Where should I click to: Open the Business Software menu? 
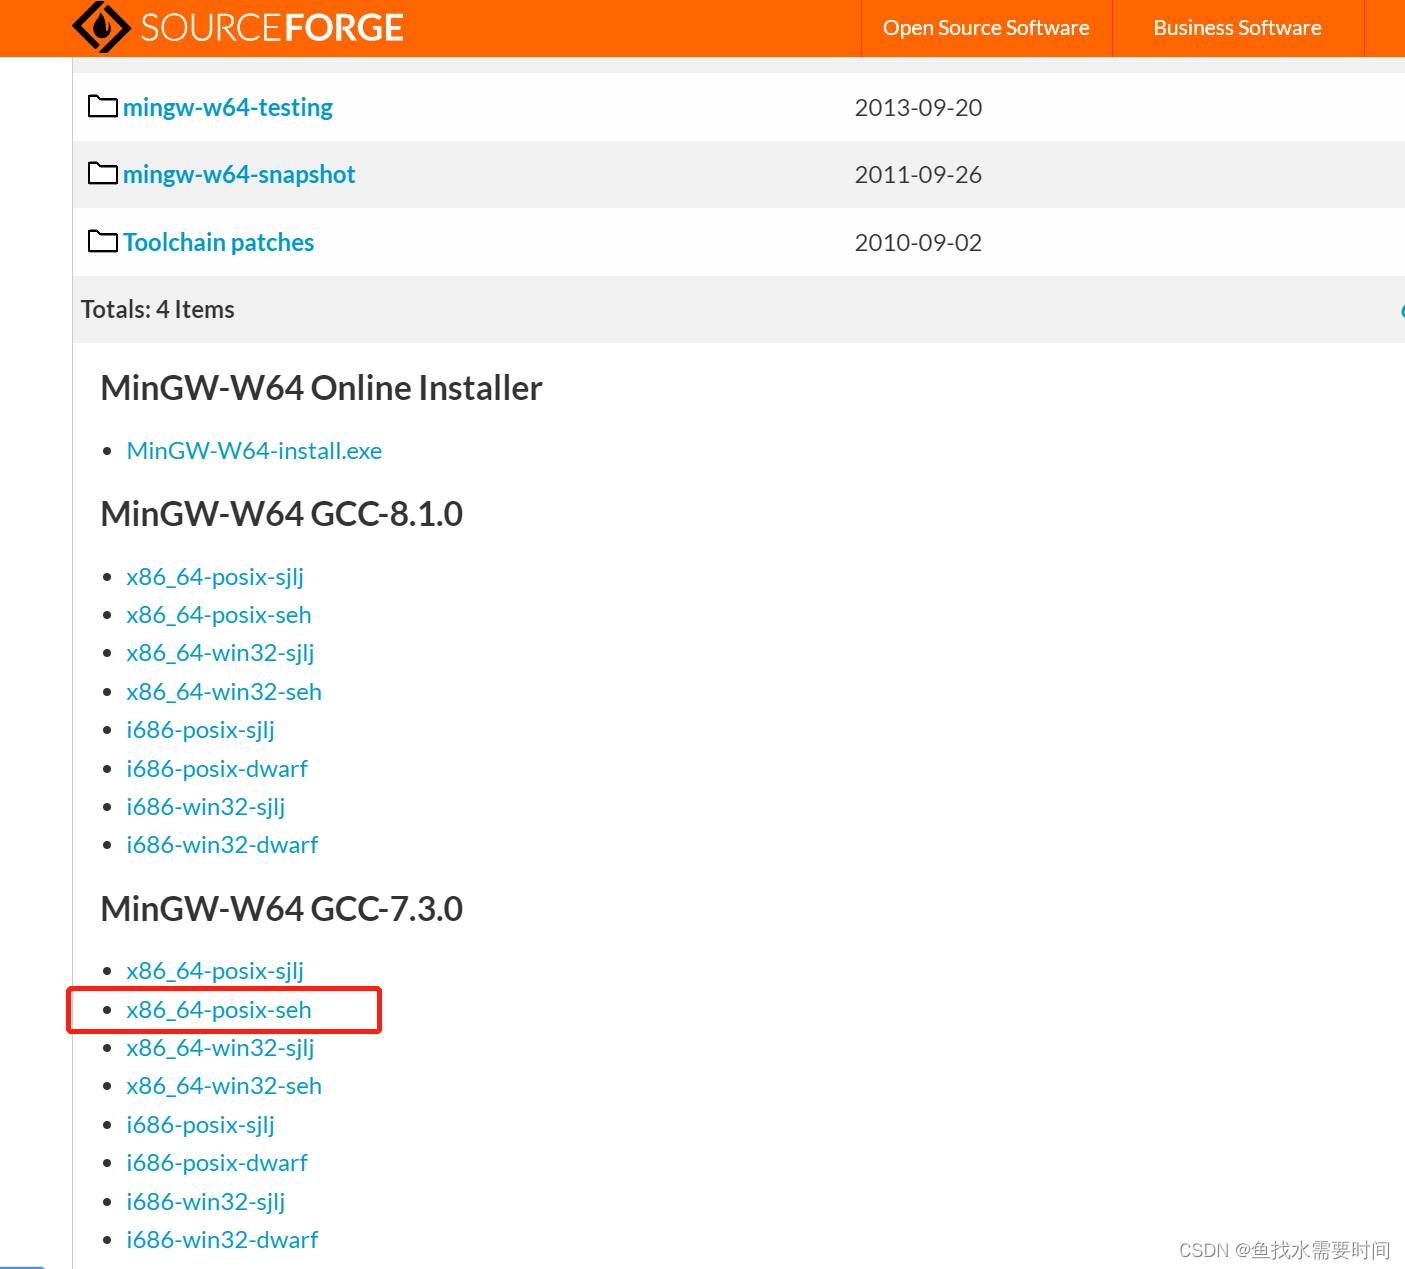point(1237,27)
